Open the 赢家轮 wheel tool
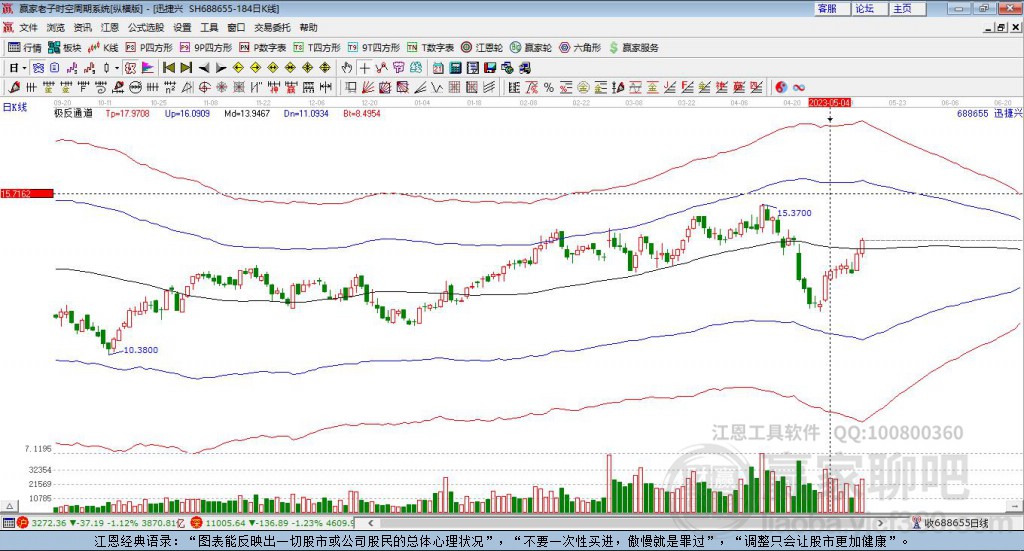This screenshot has width=1024, height=551. click(531, 48)
